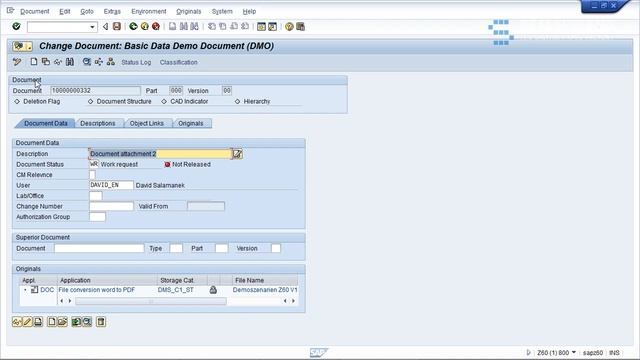Open the Environment menu
The image size is (640, 360).
coord(149,11)
